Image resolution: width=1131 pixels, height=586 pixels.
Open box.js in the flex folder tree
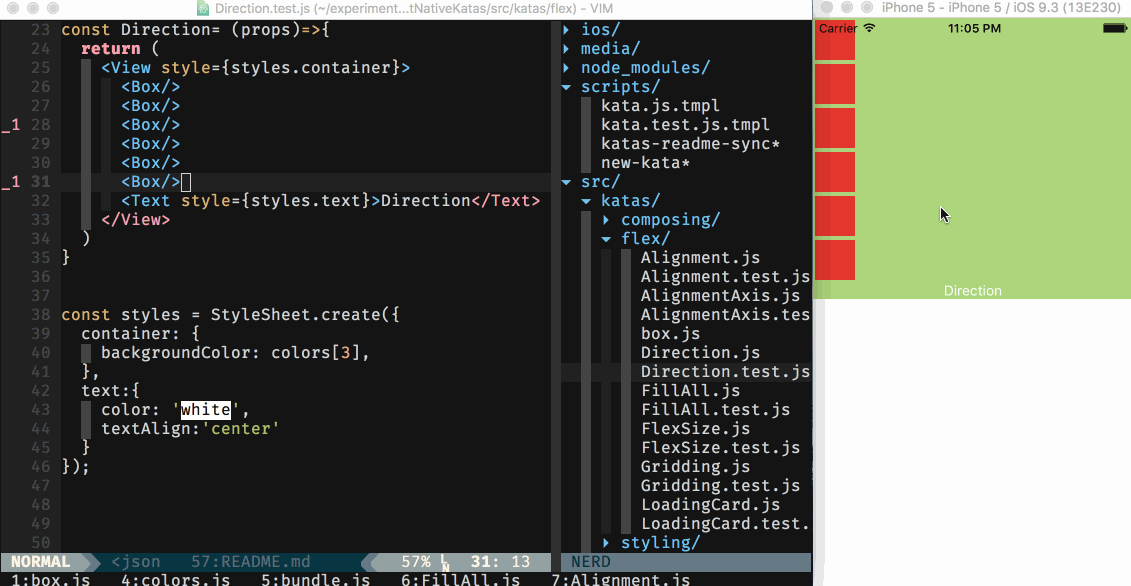pyautogui.click(x=670, y=333)
